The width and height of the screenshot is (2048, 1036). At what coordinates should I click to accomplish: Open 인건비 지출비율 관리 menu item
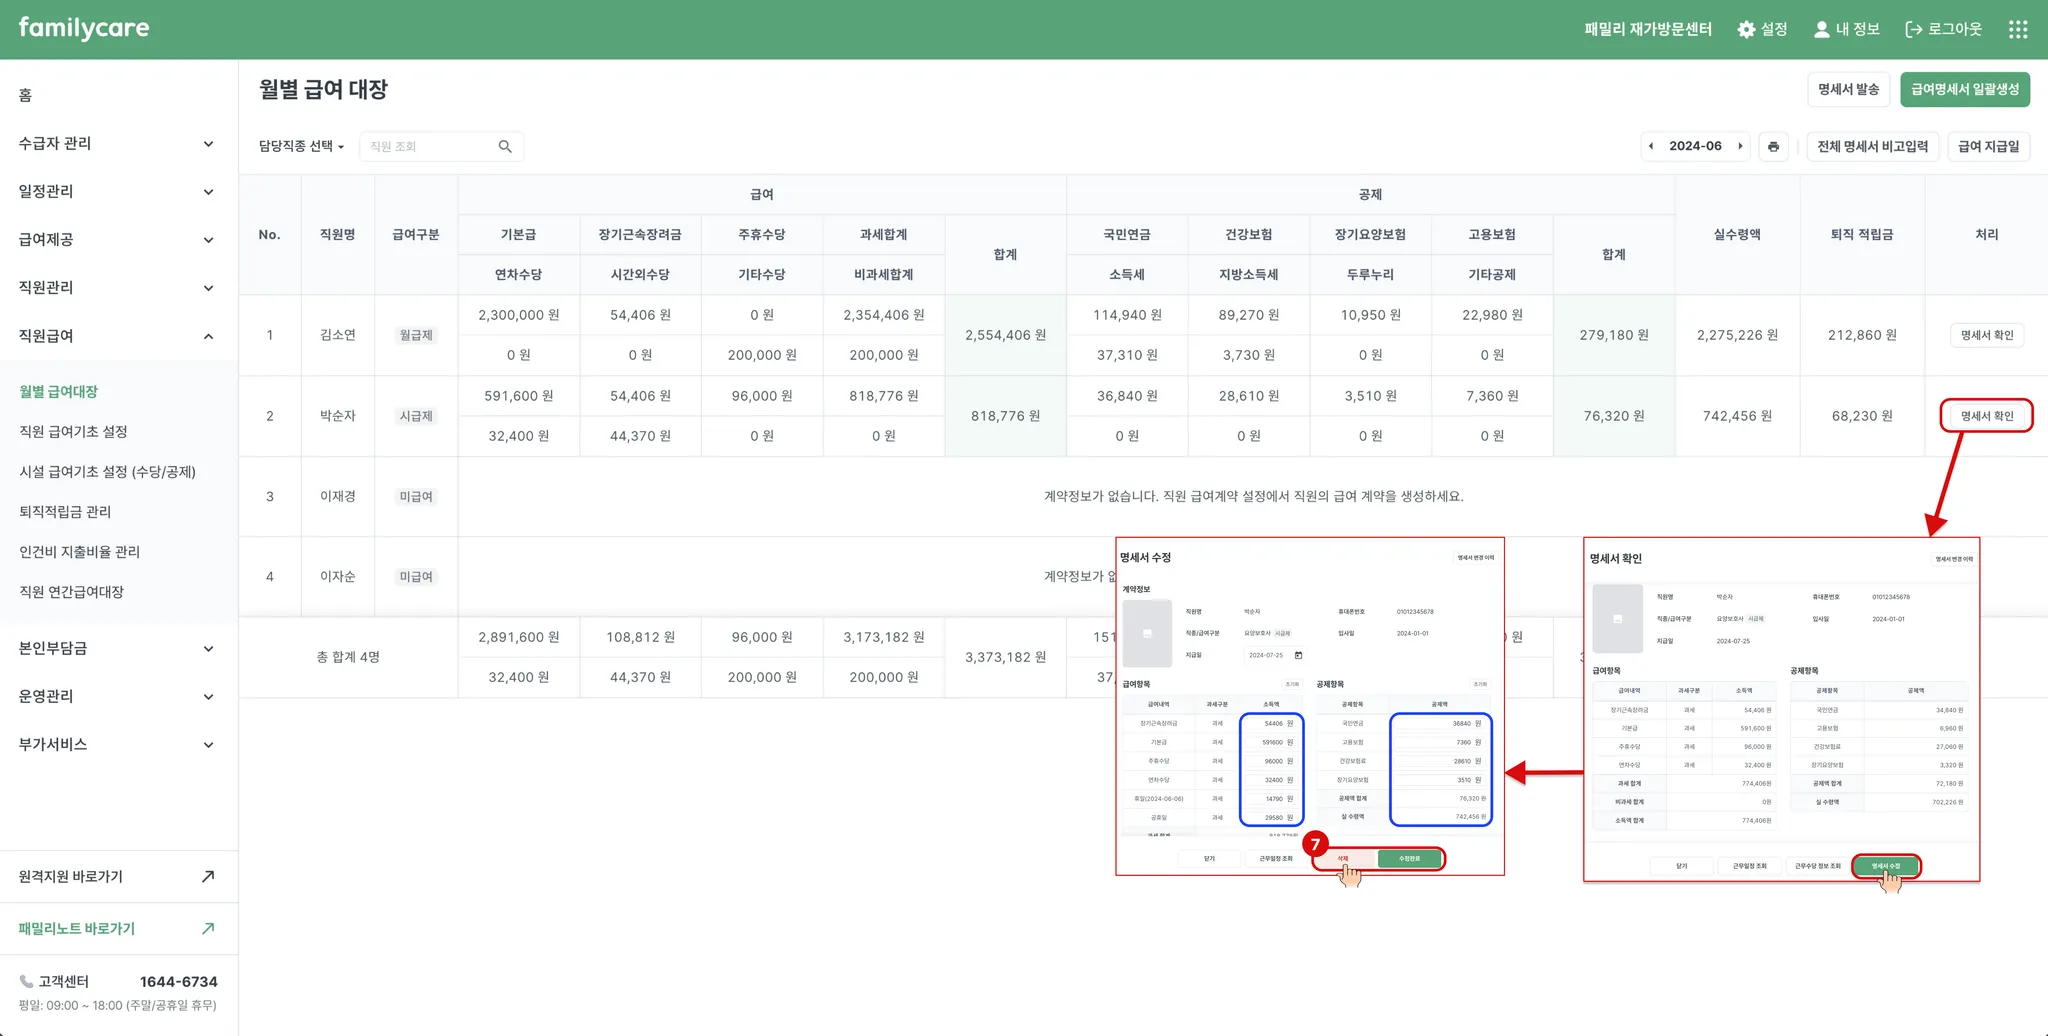click(79, 551)
